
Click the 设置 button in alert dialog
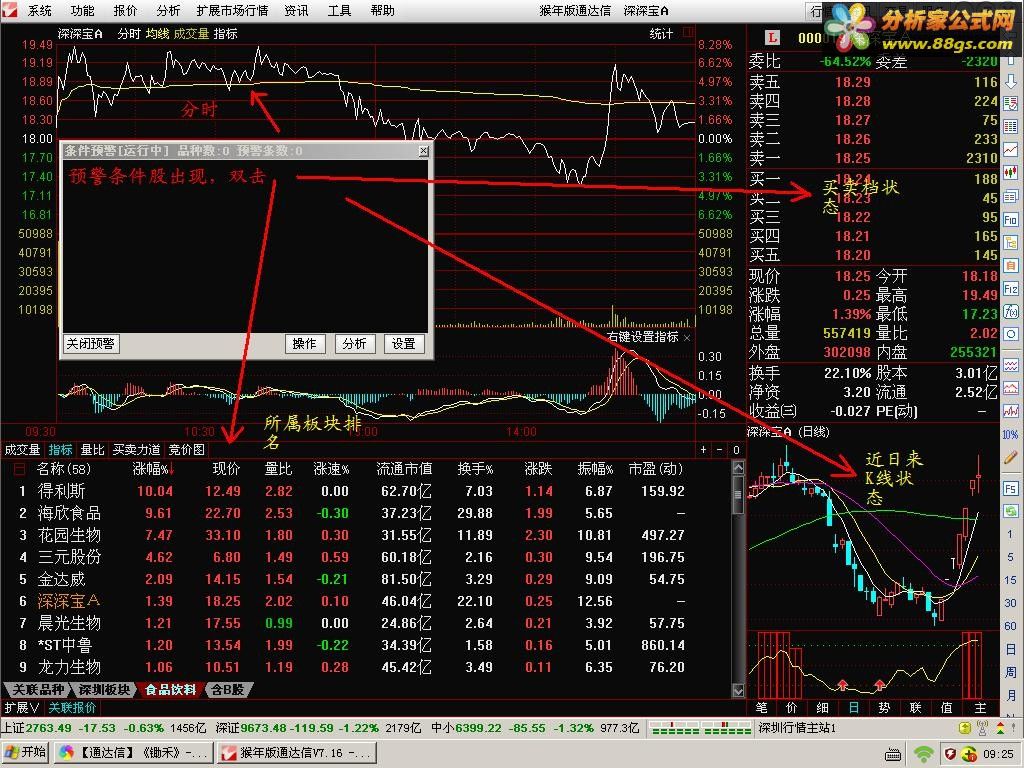tap(404, 344)
